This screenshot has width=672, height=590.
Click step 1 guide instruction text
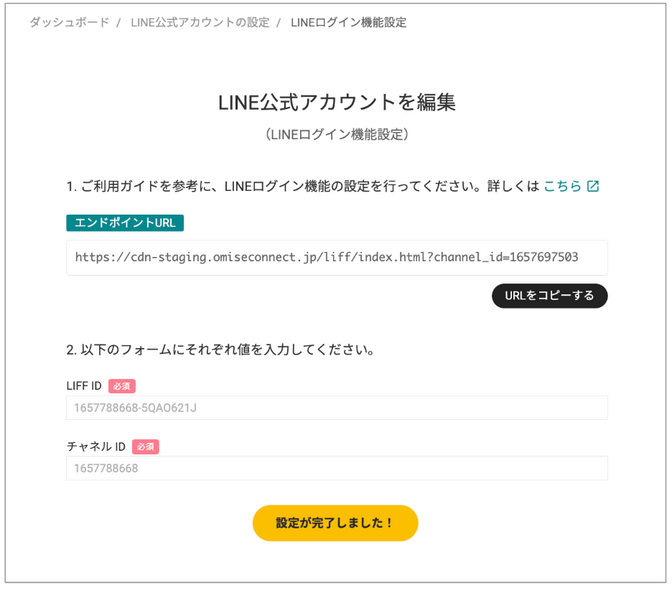click(303, 186)
